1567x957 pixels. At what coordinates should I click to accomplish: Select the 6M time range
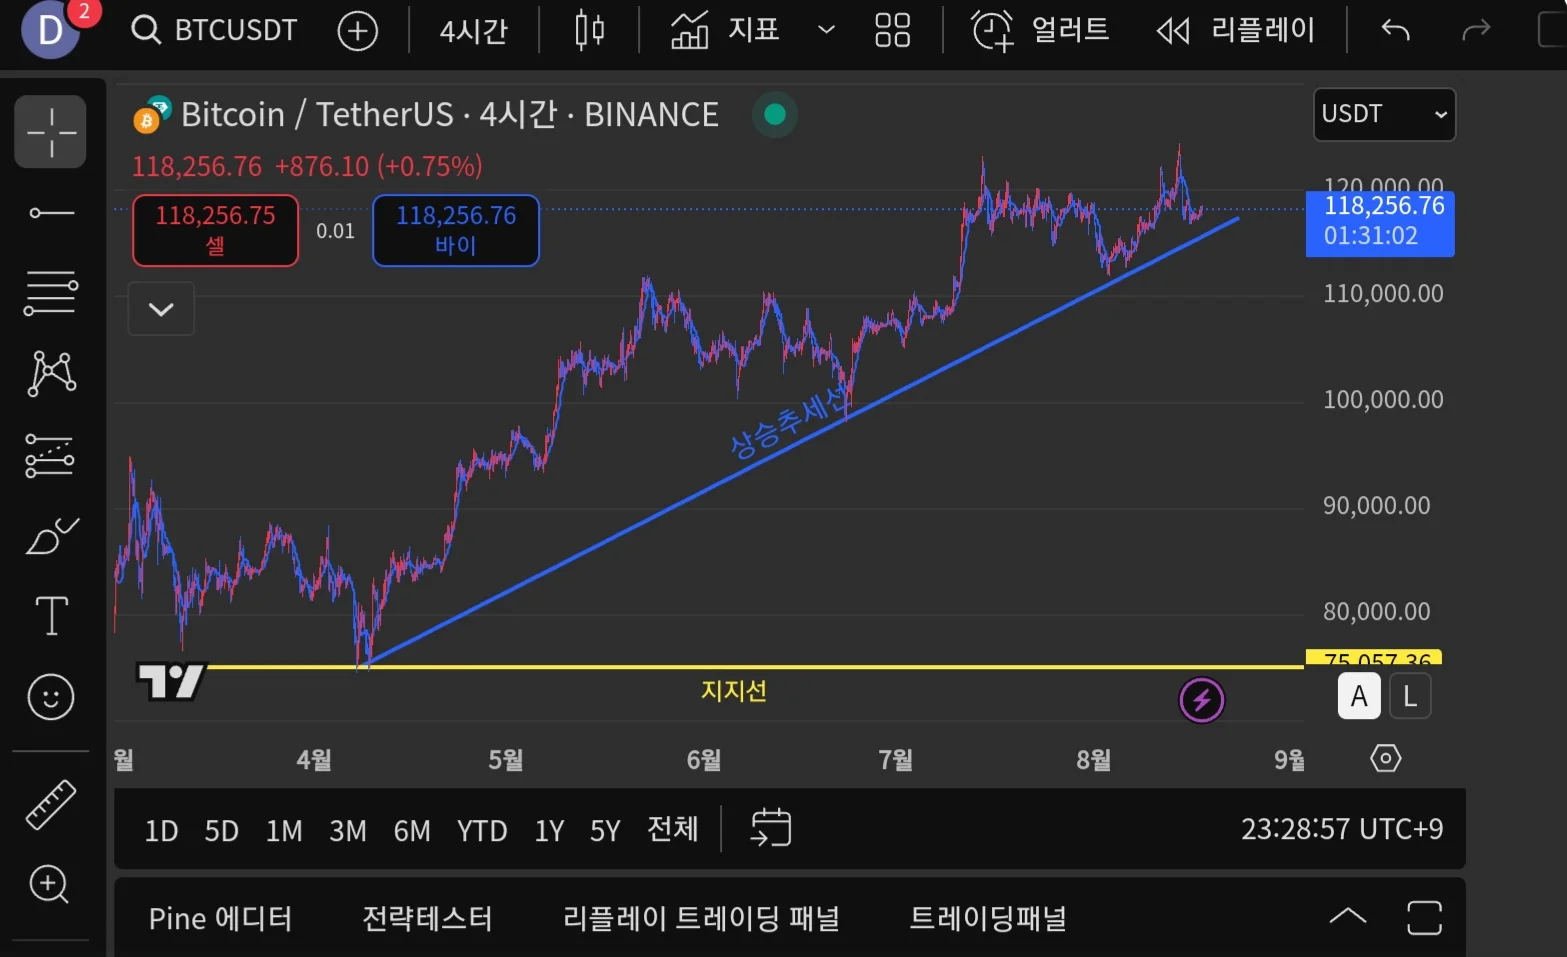(412, 830)
